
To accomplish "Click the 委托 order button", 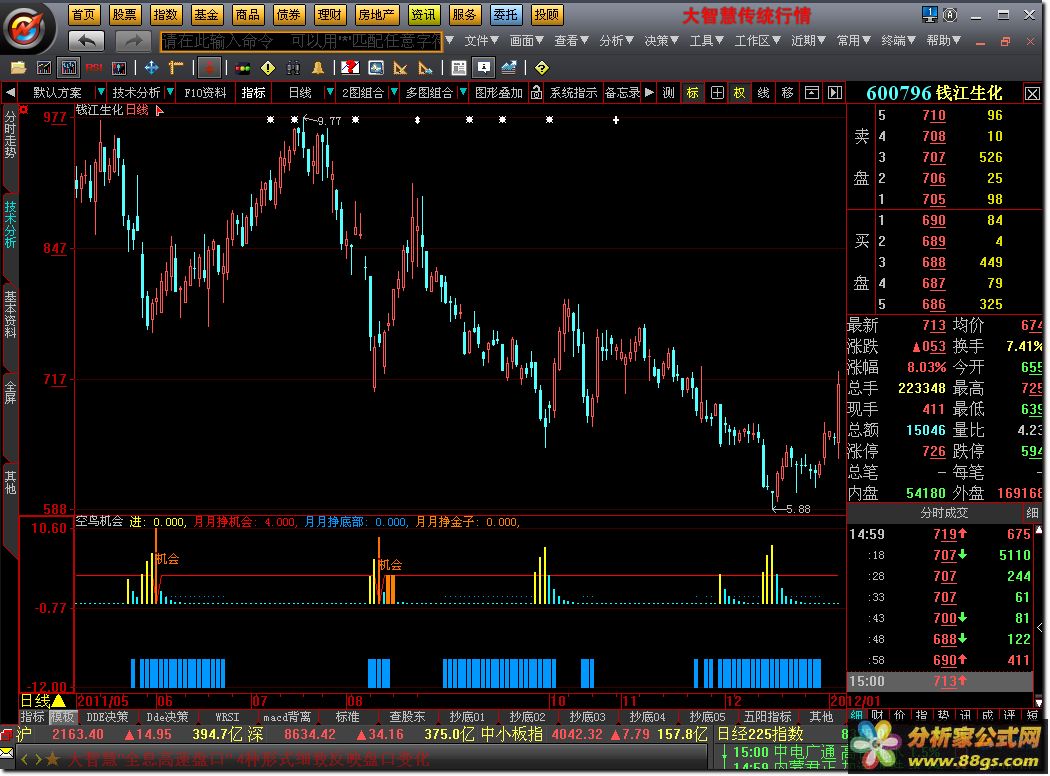I will coord(506,14).
